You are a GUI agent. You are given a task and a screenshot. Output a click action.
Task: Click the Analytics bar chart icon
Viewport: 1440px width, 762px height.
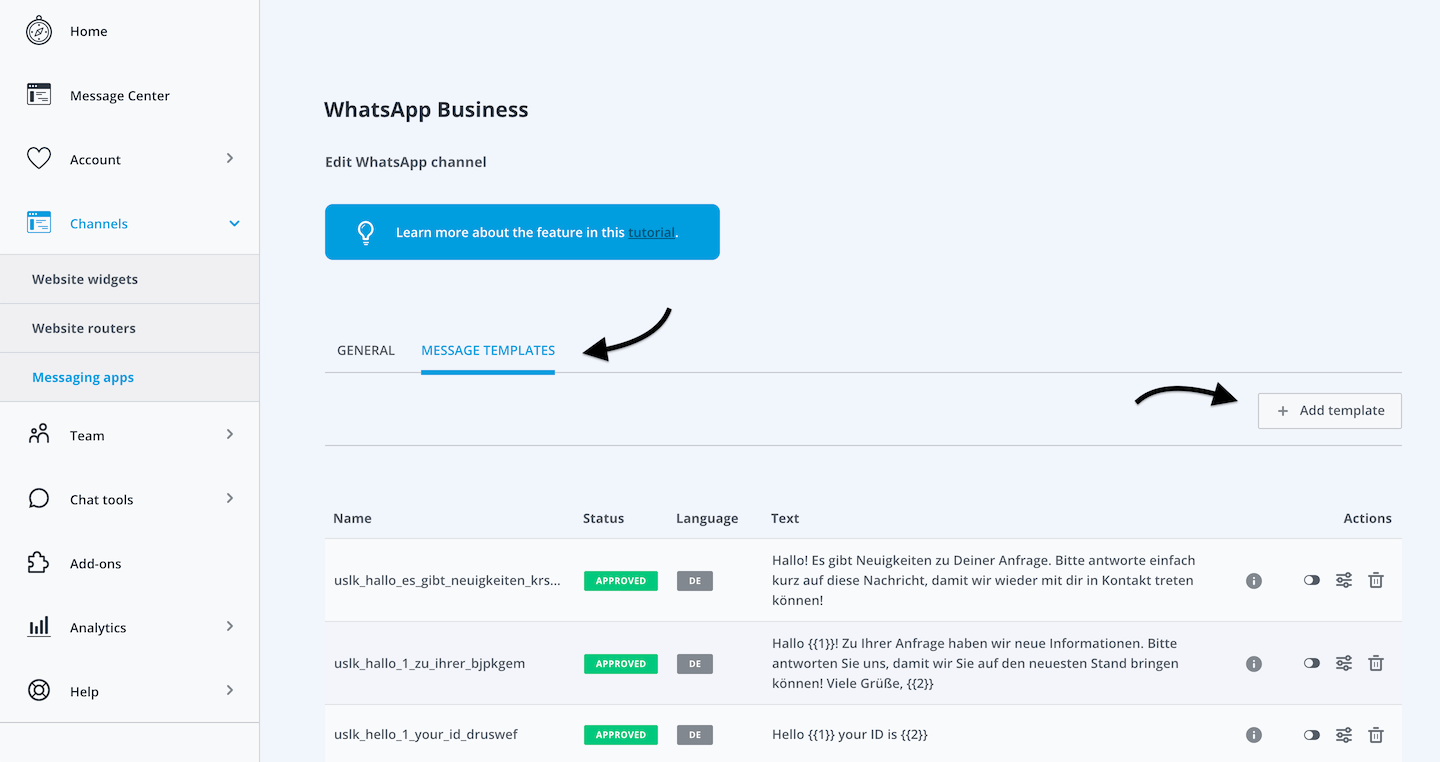(x=39, y=627)
